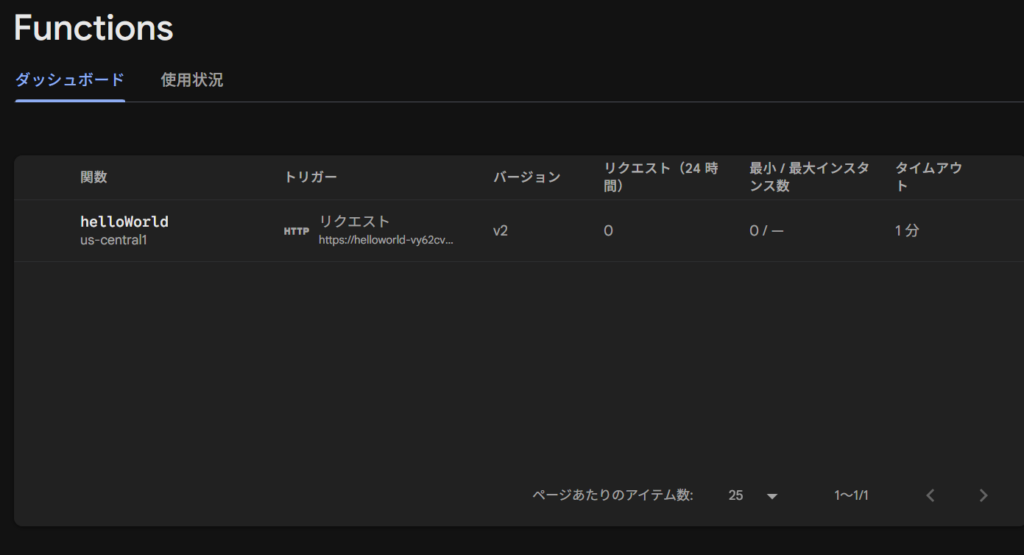Select the v2 version cell
The height and width of the screenshot is (555, 1024).
501,230
